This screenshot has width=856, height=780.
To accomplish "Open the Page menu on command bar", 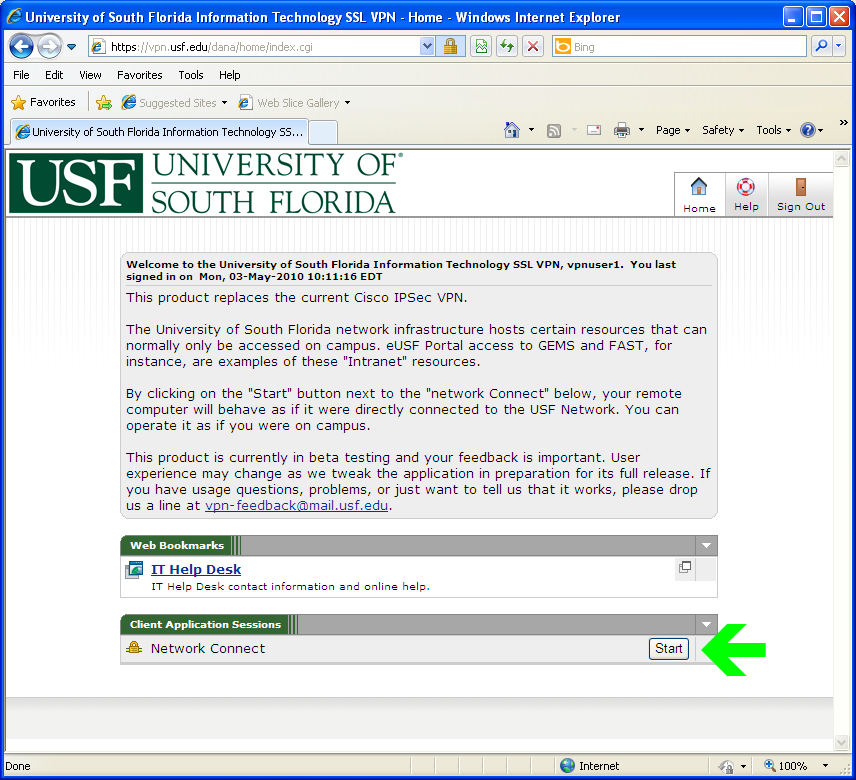I will click(673, 130).
